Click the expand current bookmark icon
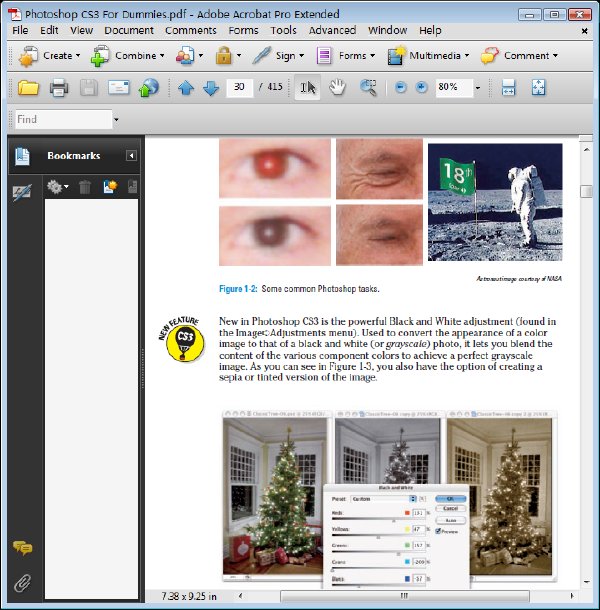The image size is (600, 610). [x=133, y=187]
